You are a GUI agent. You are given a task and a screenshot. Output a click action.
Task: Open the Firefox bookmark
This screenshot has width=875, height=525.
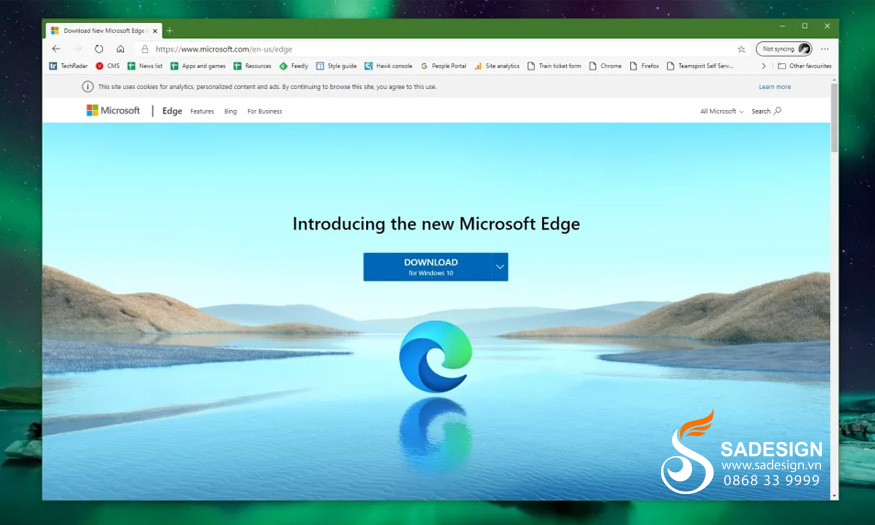pyautogui.click(x=645, y=66)
